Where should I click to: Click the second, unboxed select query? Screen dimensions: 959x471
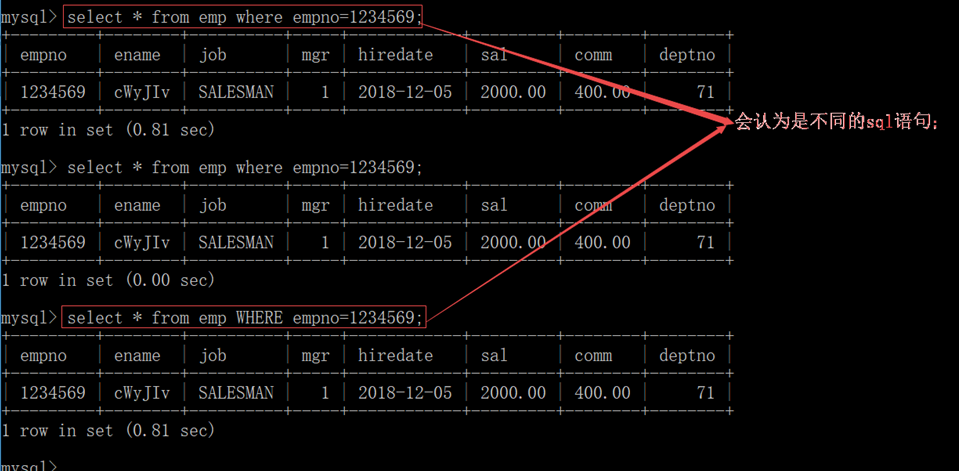click(x=244, y=167)
